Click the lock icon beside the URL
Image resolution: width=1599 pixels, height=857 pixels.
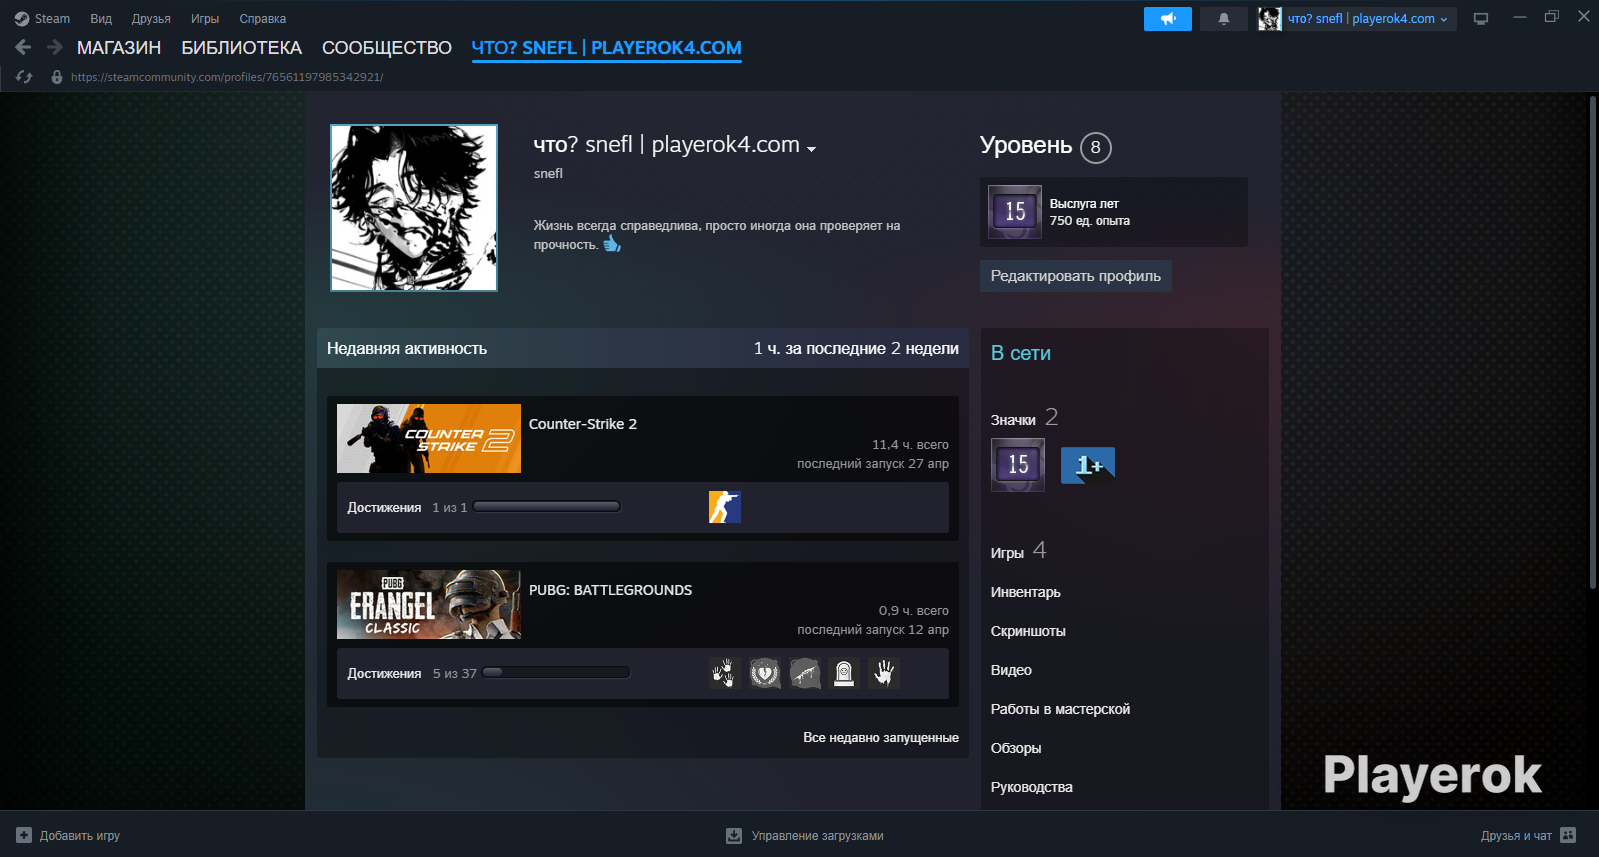tap(57, 77)
